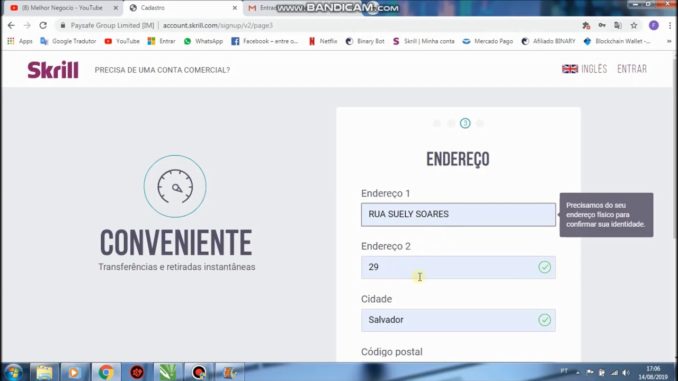Switch to the Melhor Negocio YouTube tab
This screenshot has width=678, height=381.
(62, 8)
